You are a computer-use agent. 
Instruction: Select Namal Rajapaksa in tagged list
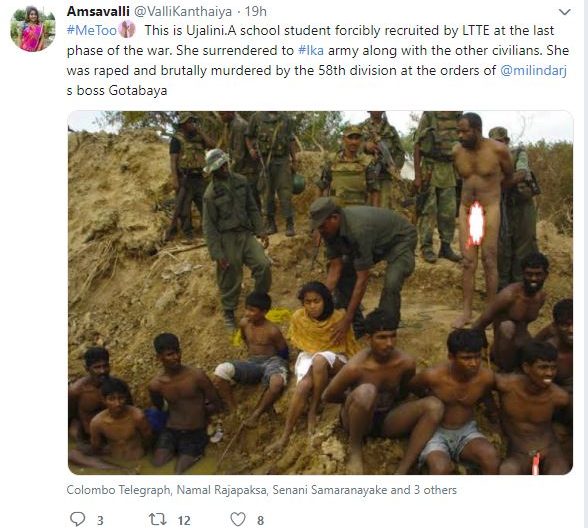[221, 490]
